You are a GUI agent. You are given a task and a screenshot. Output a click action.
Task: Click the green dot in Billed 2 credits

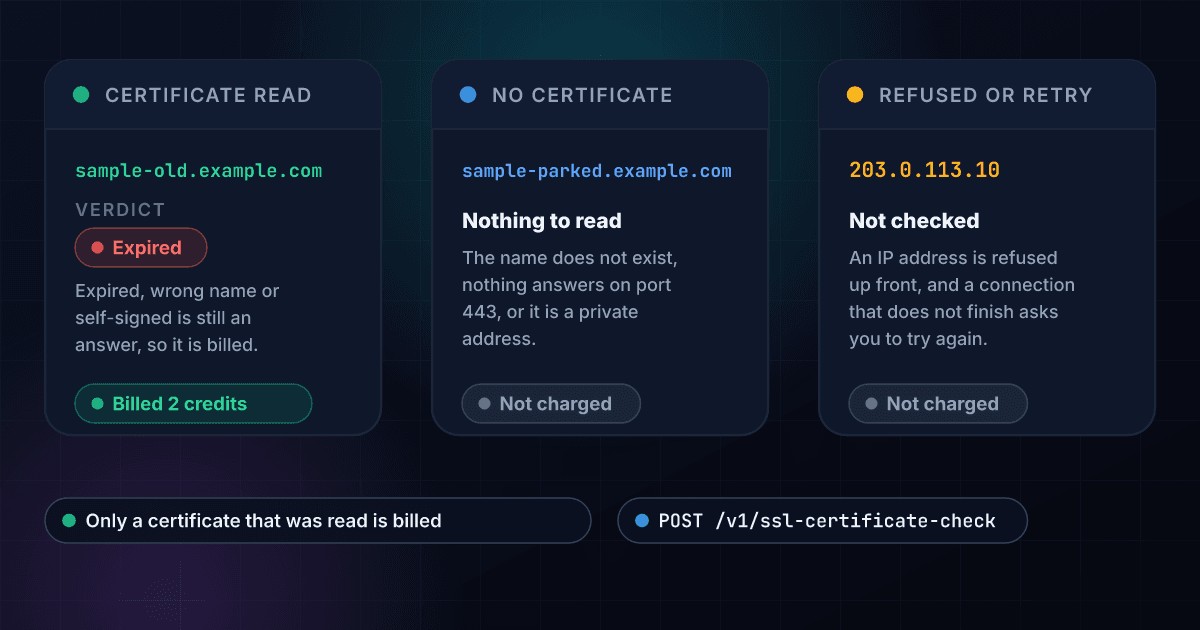tap(98, 404)
